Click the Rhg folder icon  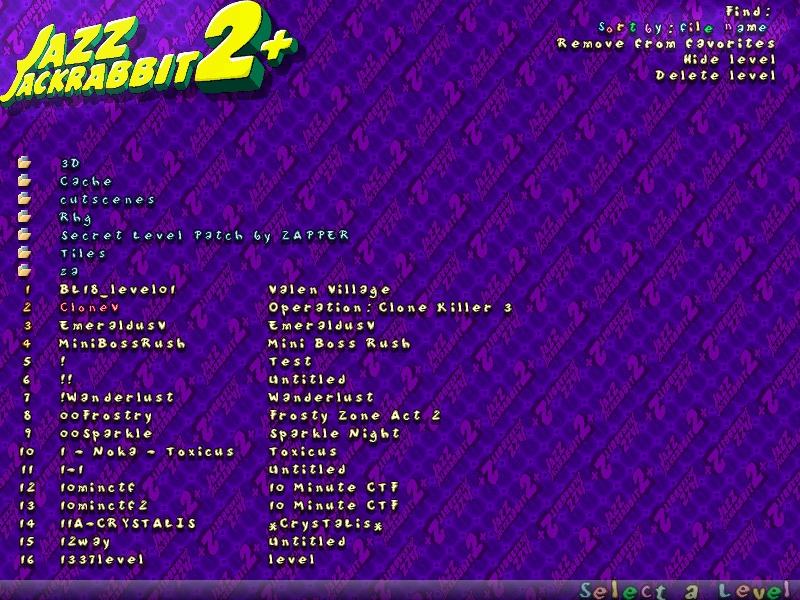click(x=24, y=217)
